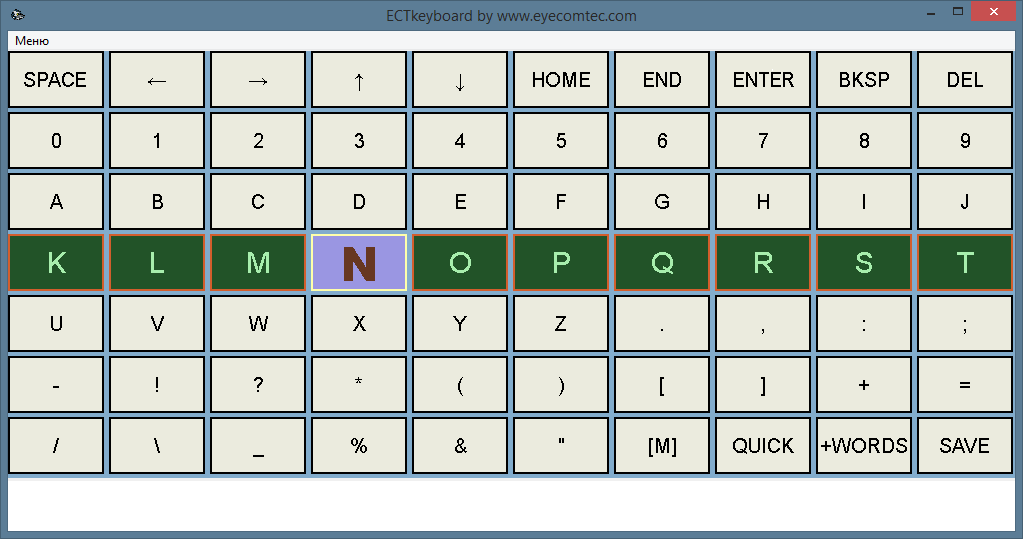
Task: Click the backslash key
Action: 157,446
